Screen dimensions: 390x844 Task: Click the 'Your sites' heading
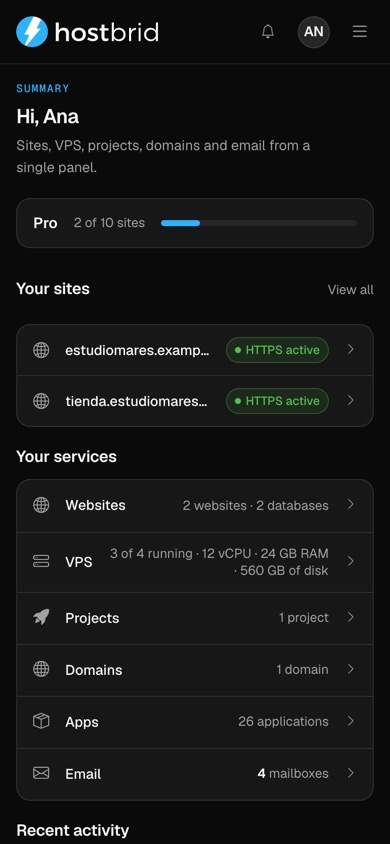[x=53, y=289]
